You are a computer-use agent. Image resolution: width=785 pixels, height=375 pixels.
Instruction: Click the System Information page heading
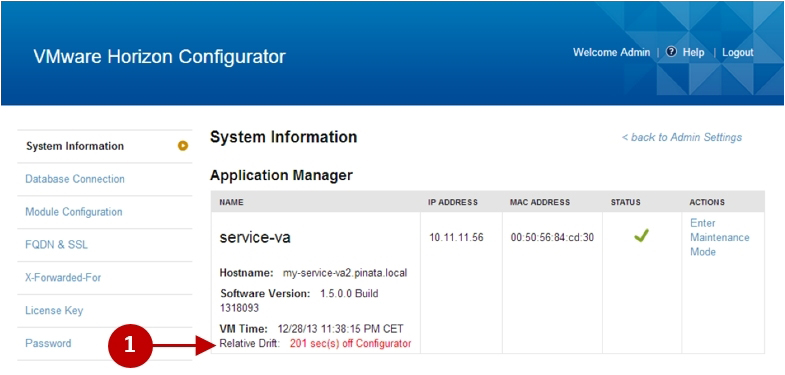[283, 137]
